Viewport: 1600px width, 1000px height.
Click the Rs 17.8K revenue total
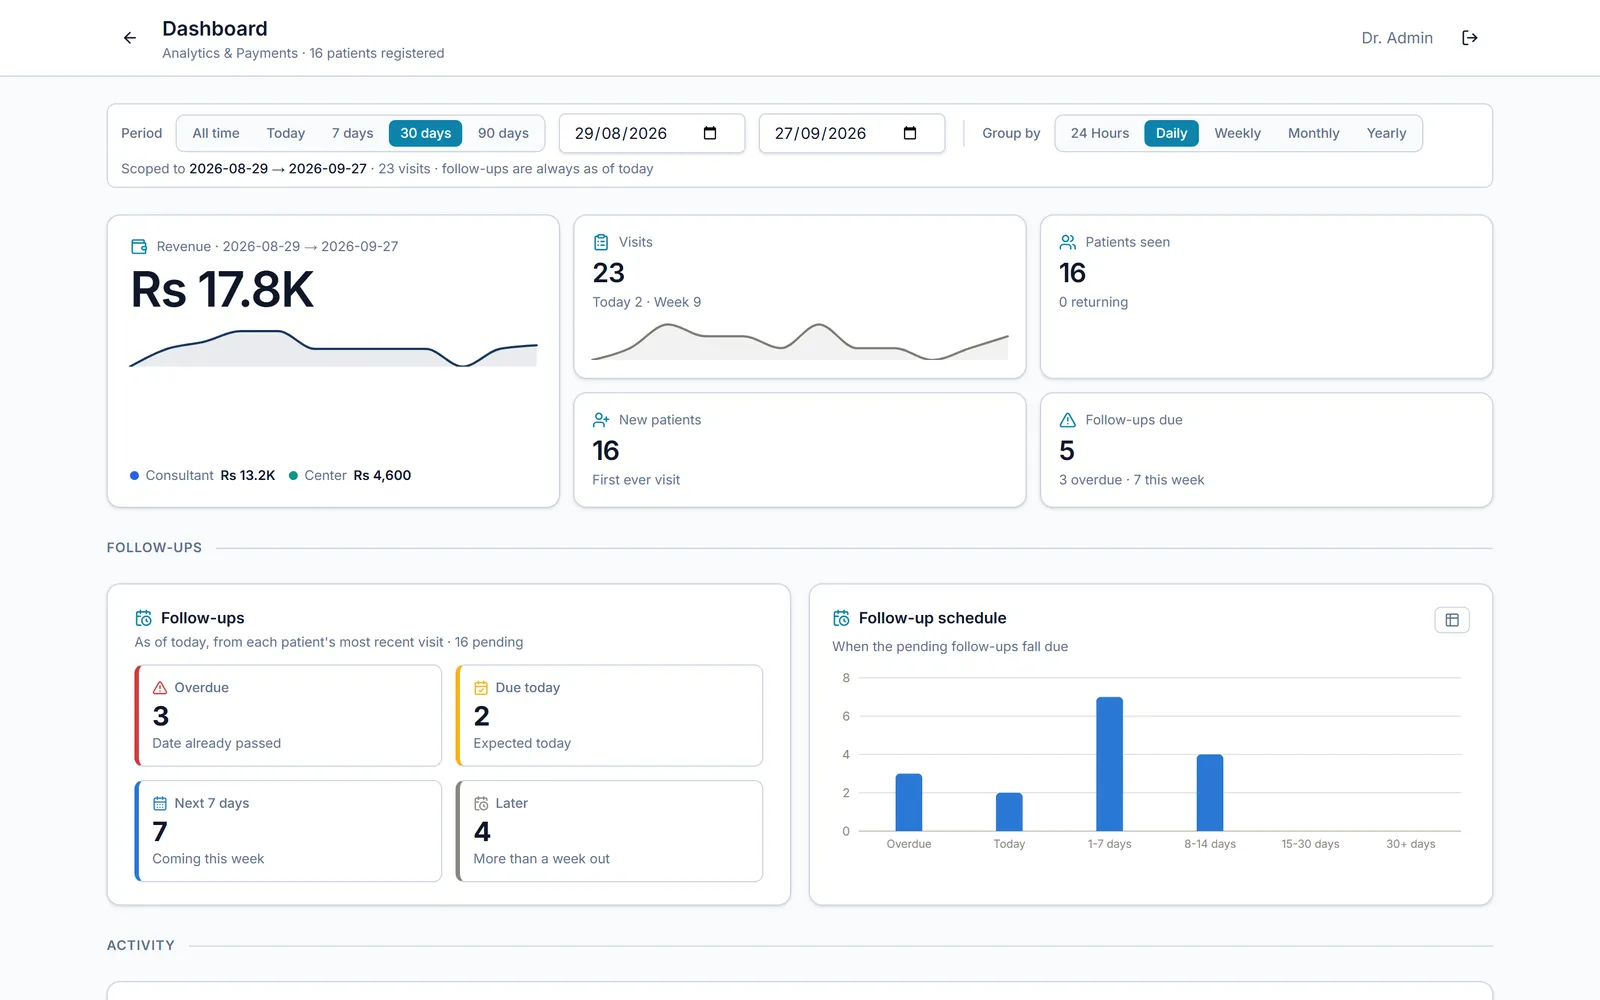pos(222,290)
